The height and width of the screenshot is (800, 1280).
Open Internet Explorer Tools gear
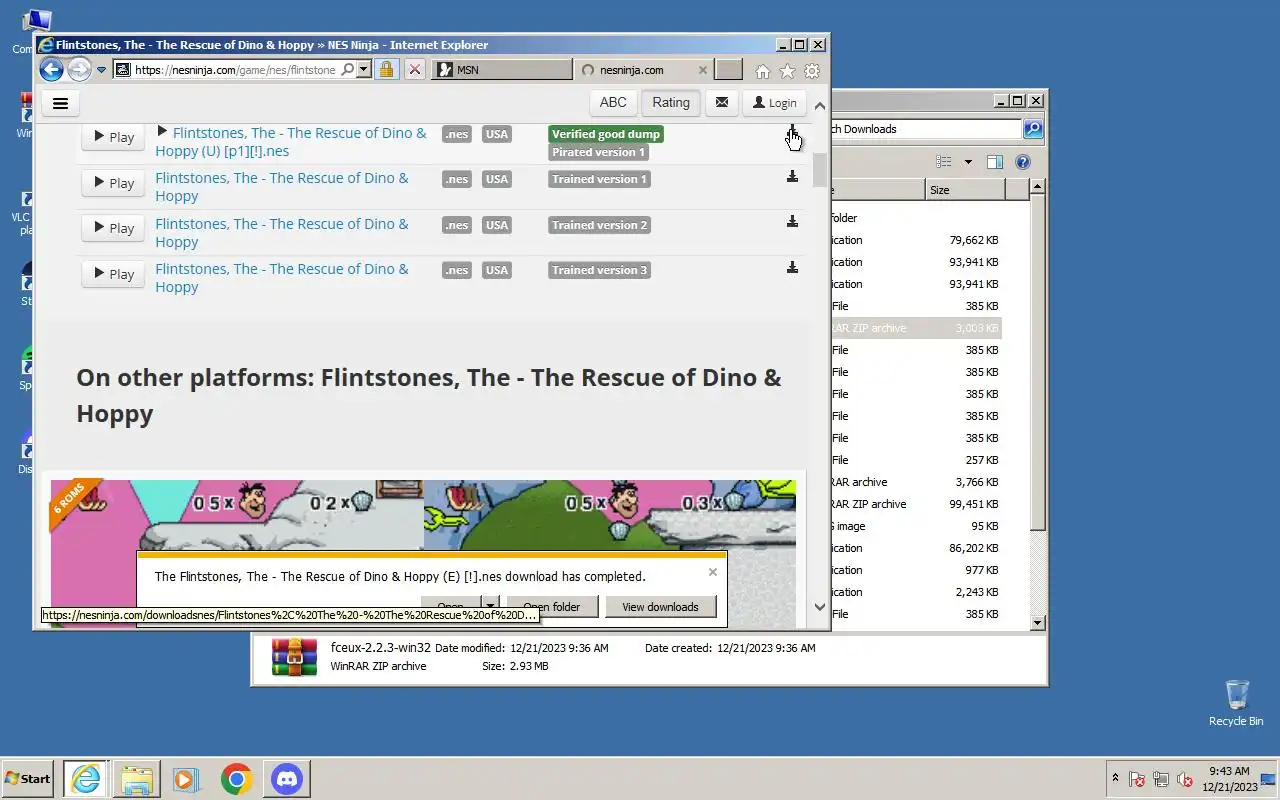[x=812, y=71]
